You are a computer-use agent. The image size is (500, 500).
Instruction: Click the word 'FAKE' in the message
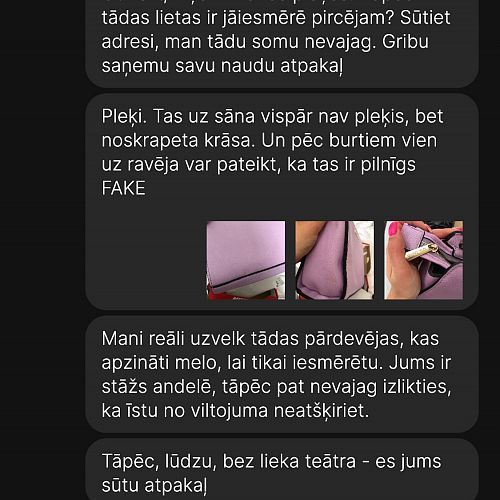pos(123,188)
